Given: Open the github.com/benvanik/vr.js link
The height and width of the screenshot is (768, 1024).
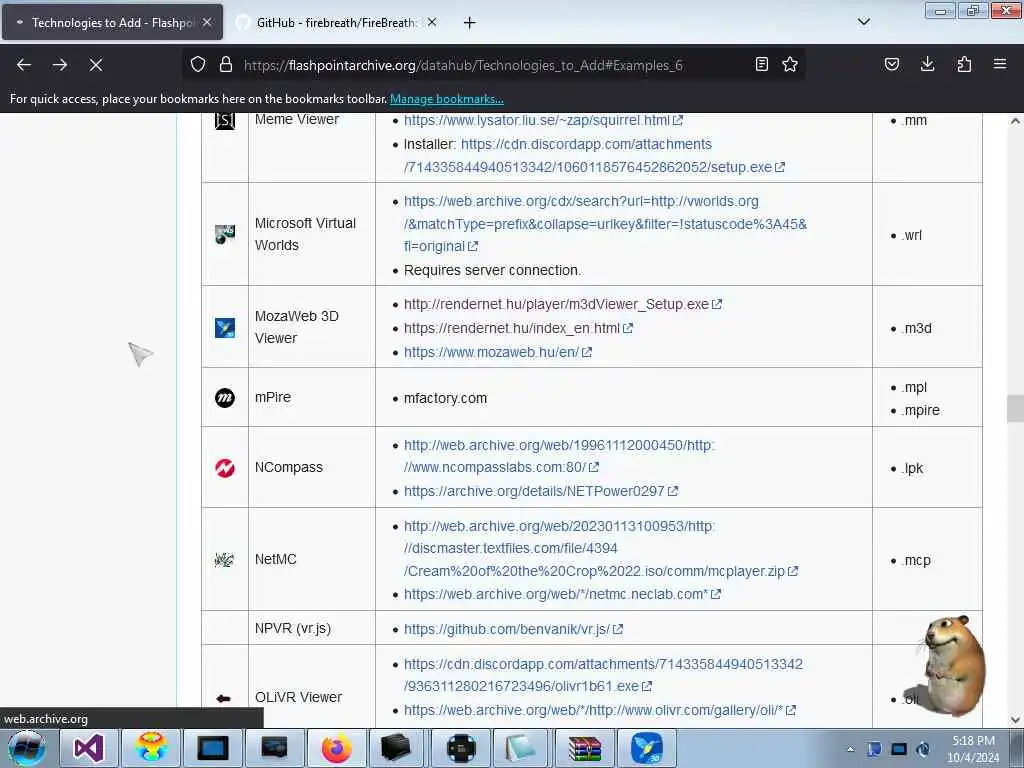Looking at the screenshot, I should (x=513, y=630).
